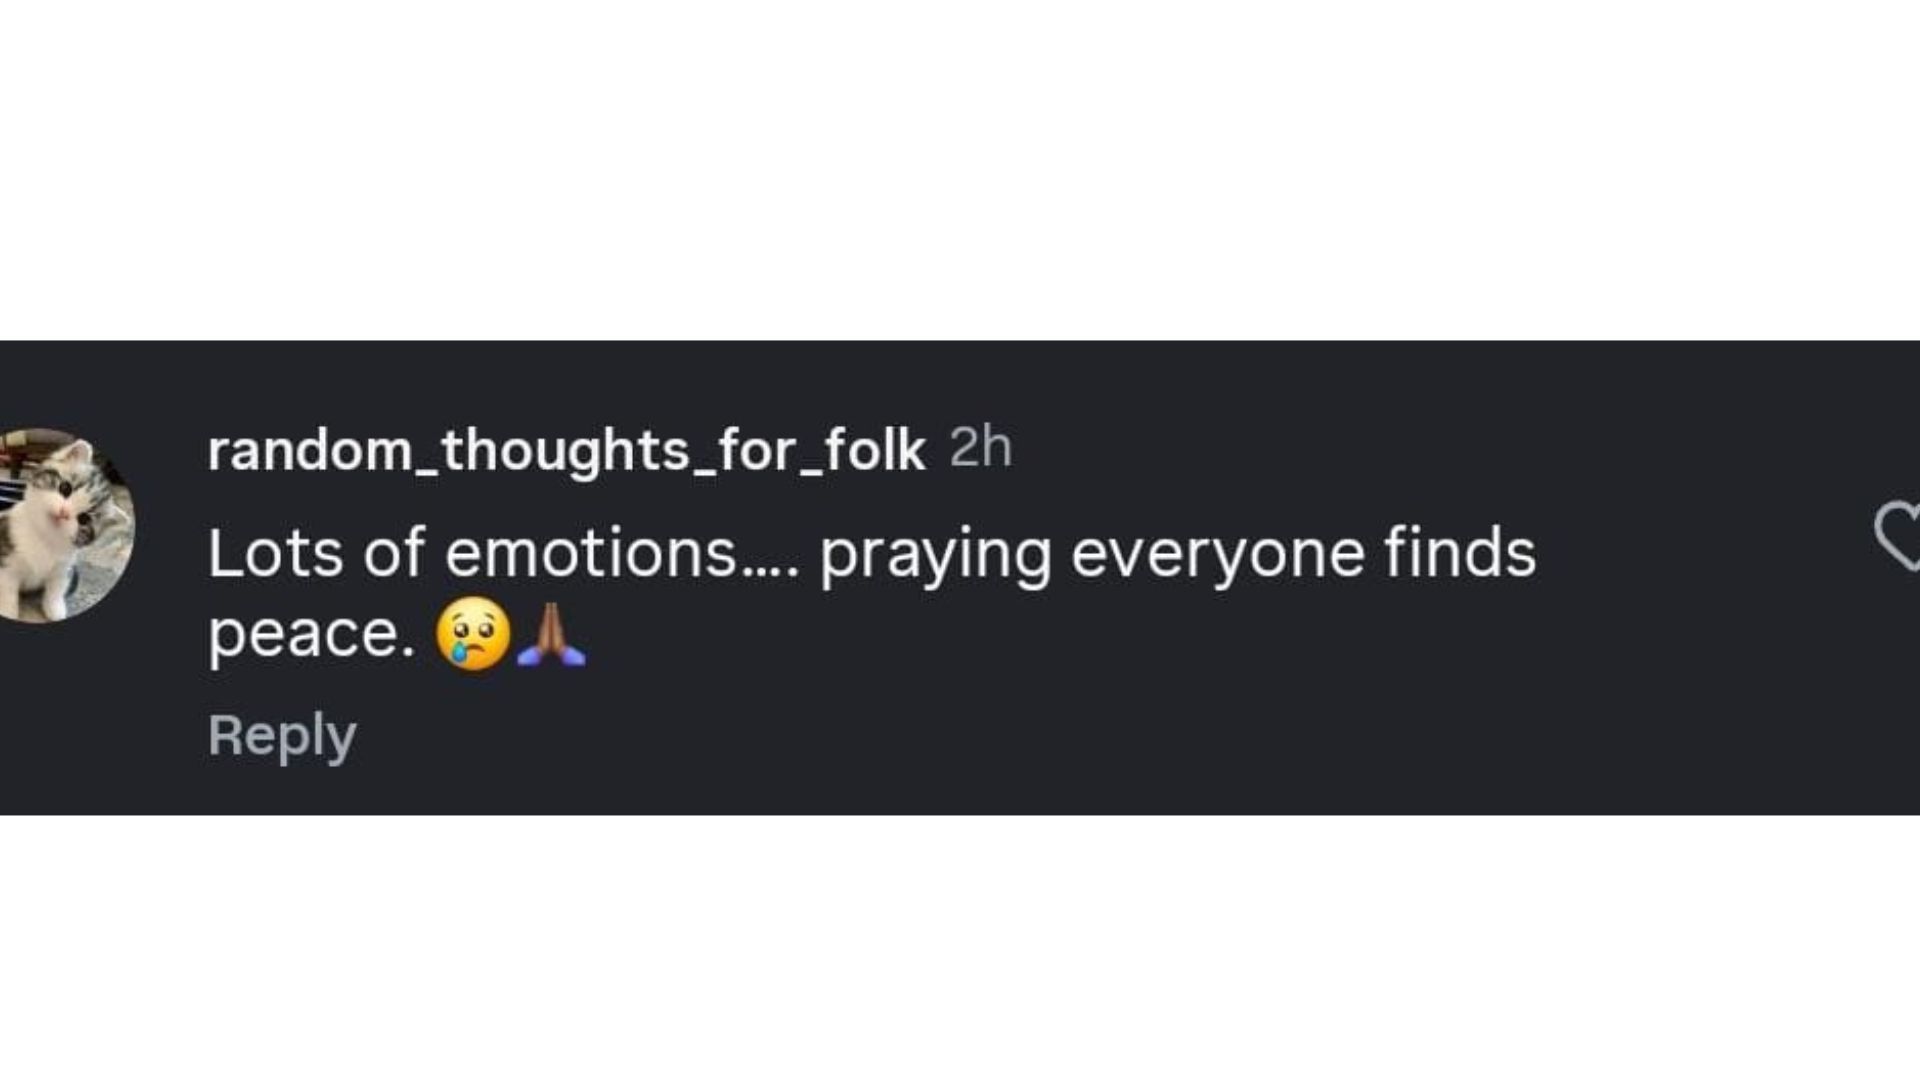Like the comment with the heart icon
Screen dimensions: 1920x1080
click(x=1898, y=537)
